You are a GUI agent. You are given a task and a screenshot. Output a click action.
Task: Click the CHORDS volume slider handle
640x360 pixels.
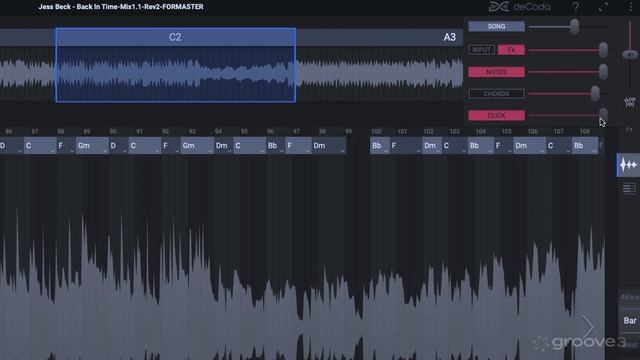coord(595,94)
